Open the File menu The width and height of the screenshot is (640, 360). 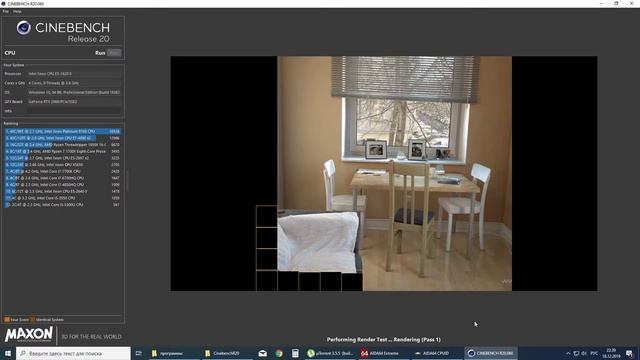[x=6, y=11]
